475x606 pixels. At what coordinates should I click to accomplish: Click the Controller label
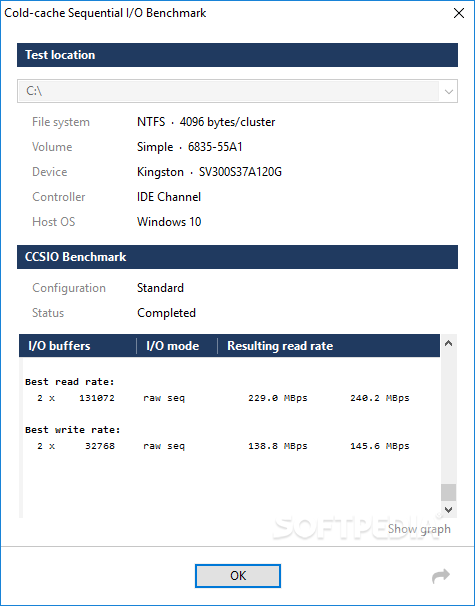coord(58,197)
